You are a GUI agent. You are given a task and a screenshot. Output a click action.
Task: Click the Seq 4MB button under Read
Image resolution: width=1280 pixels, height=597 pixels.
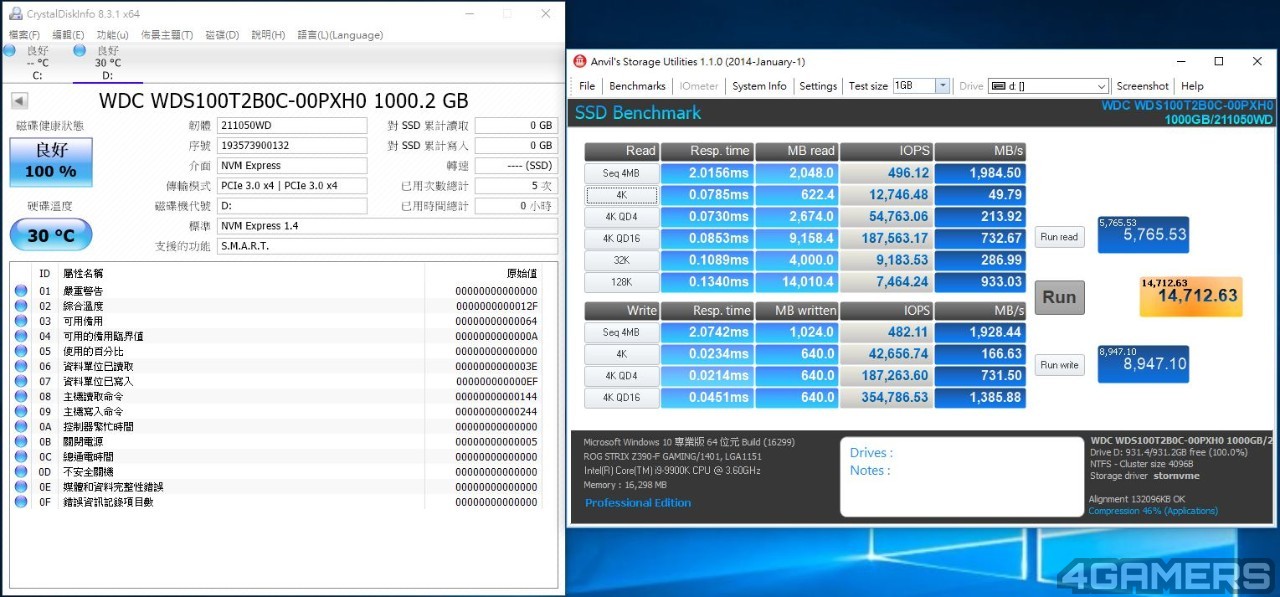pos(620,173)
